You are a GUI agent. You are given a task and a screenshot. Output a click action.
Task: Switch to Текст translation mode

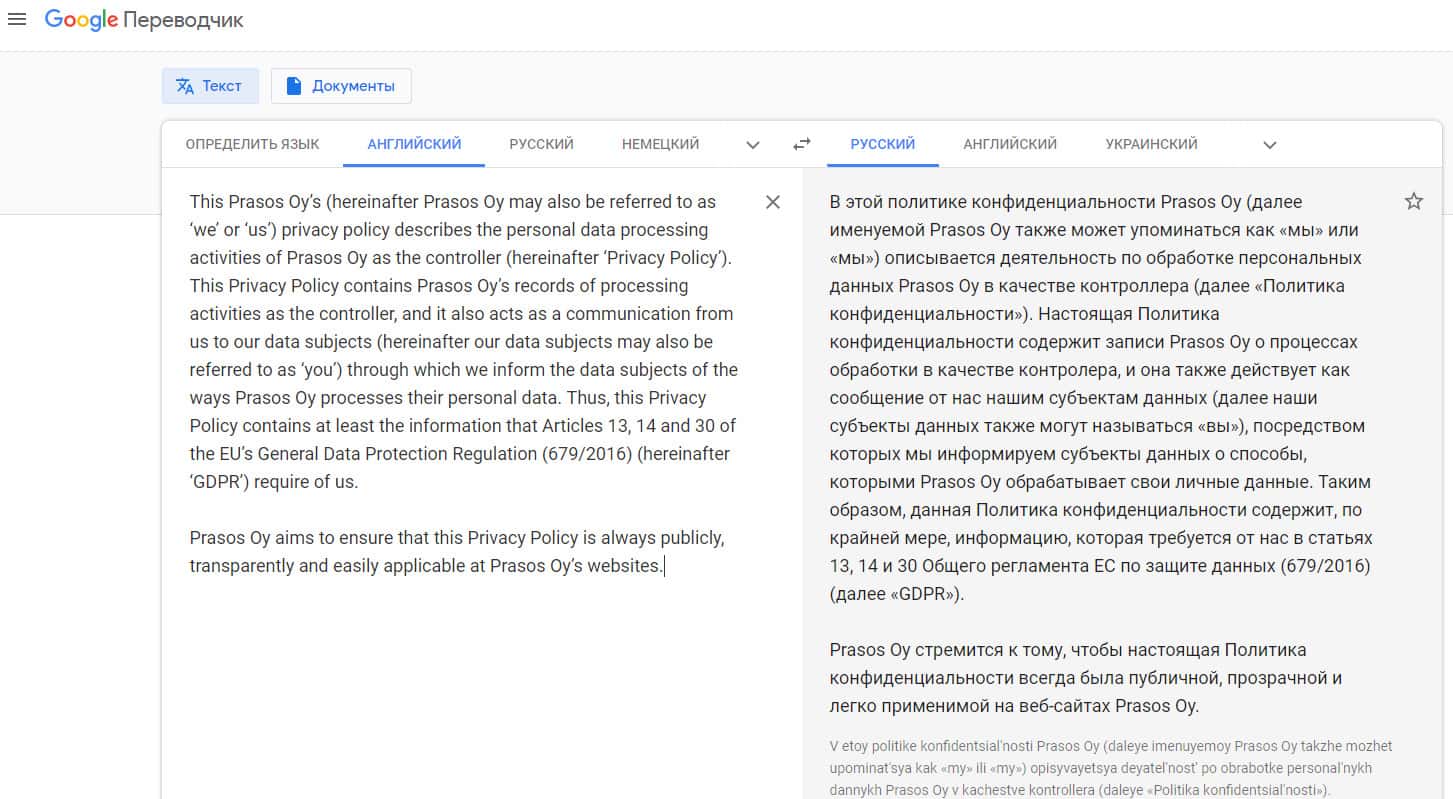[221, 86]
